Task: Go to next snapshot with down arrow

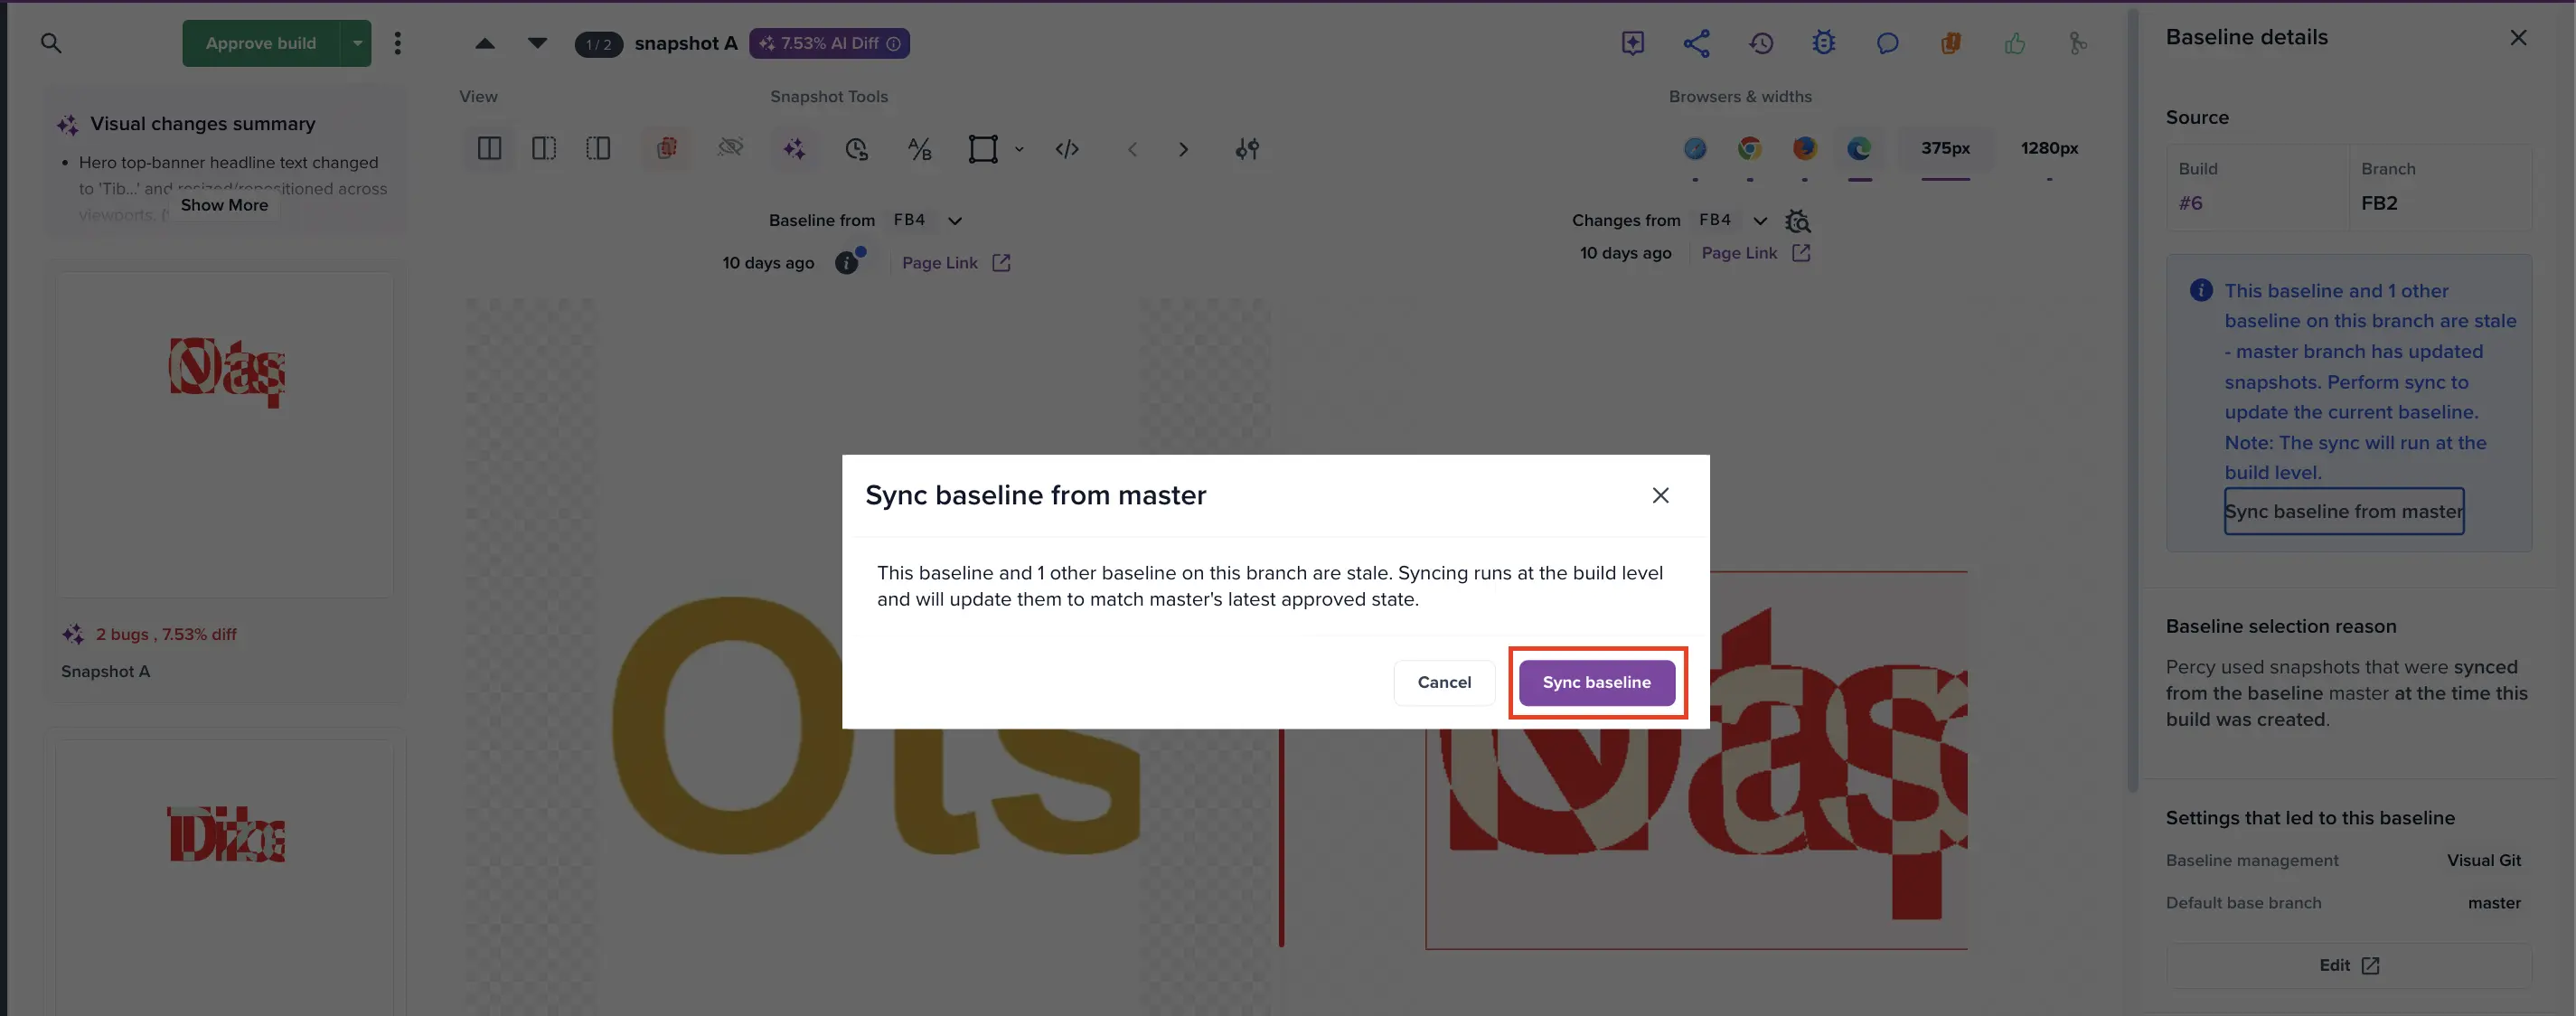Action: (x=538, y=43)
